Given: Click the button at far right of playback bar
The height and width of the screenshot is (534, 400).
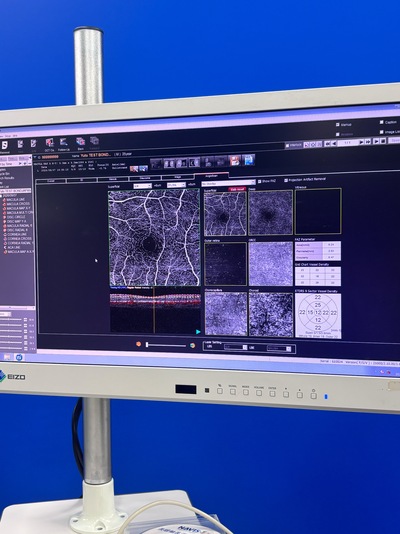Looking at the screenshot, I should coord(394,140).
